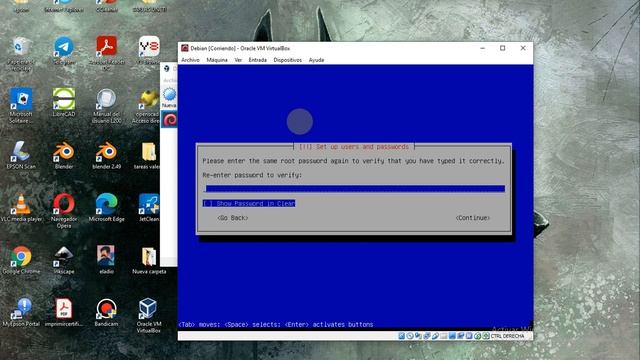Click the network adapters status icon
Viewport: 640px width, 360px height.
pyautogui.click(x=427, y=336)
